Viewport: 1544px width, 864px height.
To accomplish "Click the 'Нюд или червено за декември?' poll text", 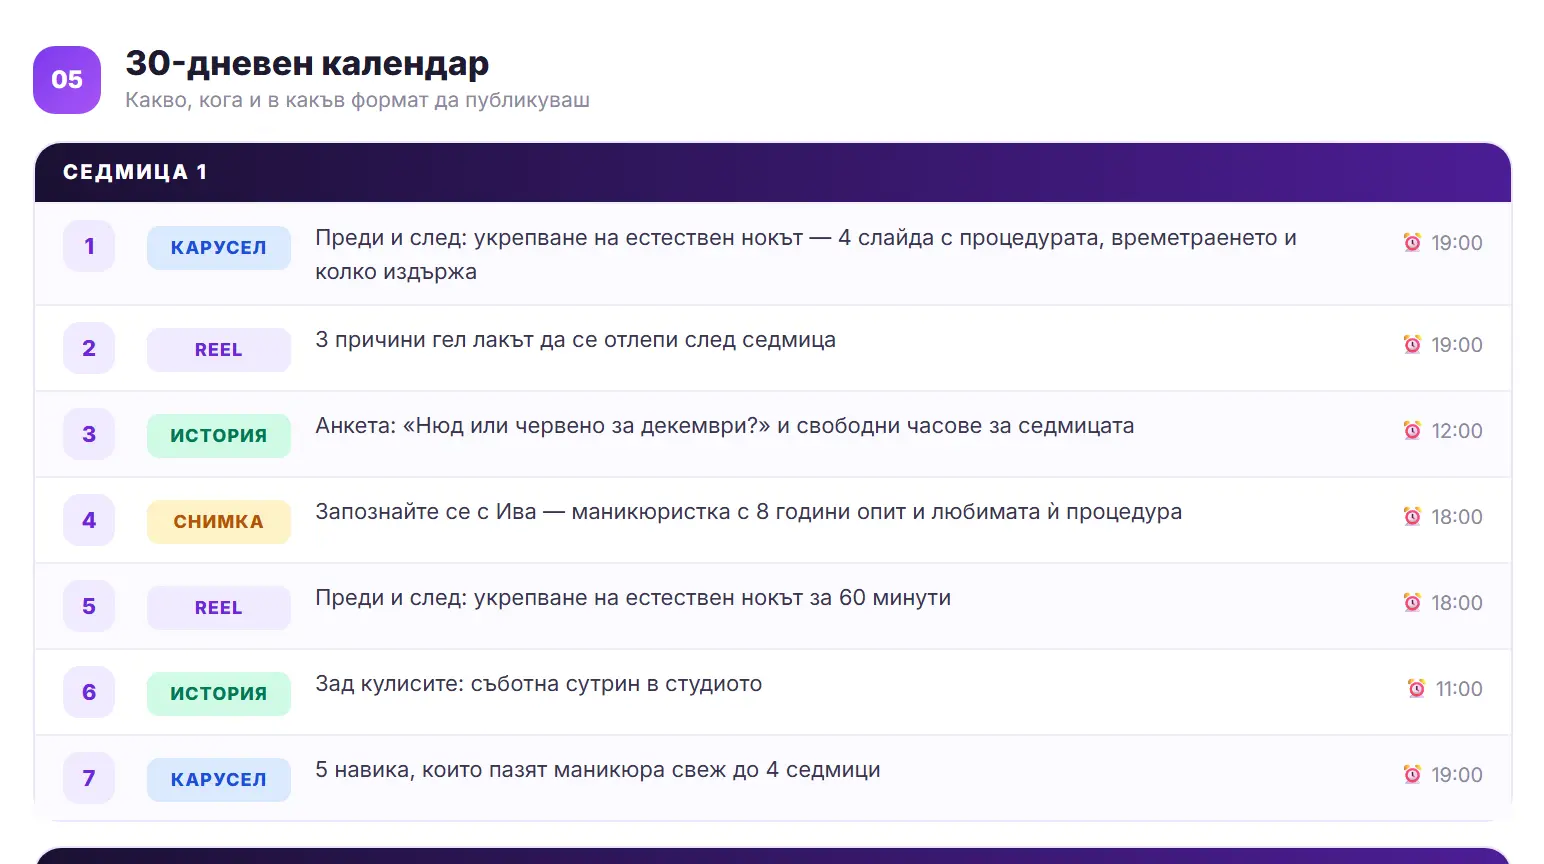I will pos(725,426).
